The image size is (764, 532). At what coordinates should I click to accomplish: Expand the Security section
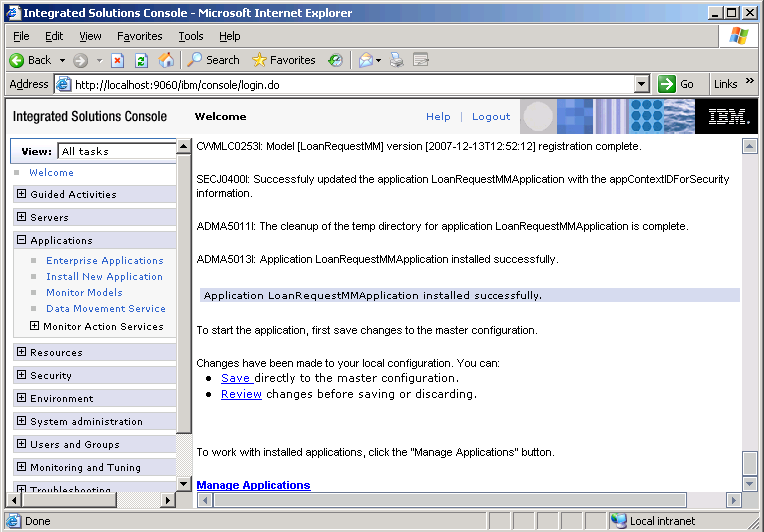click(x=21, y=375)
